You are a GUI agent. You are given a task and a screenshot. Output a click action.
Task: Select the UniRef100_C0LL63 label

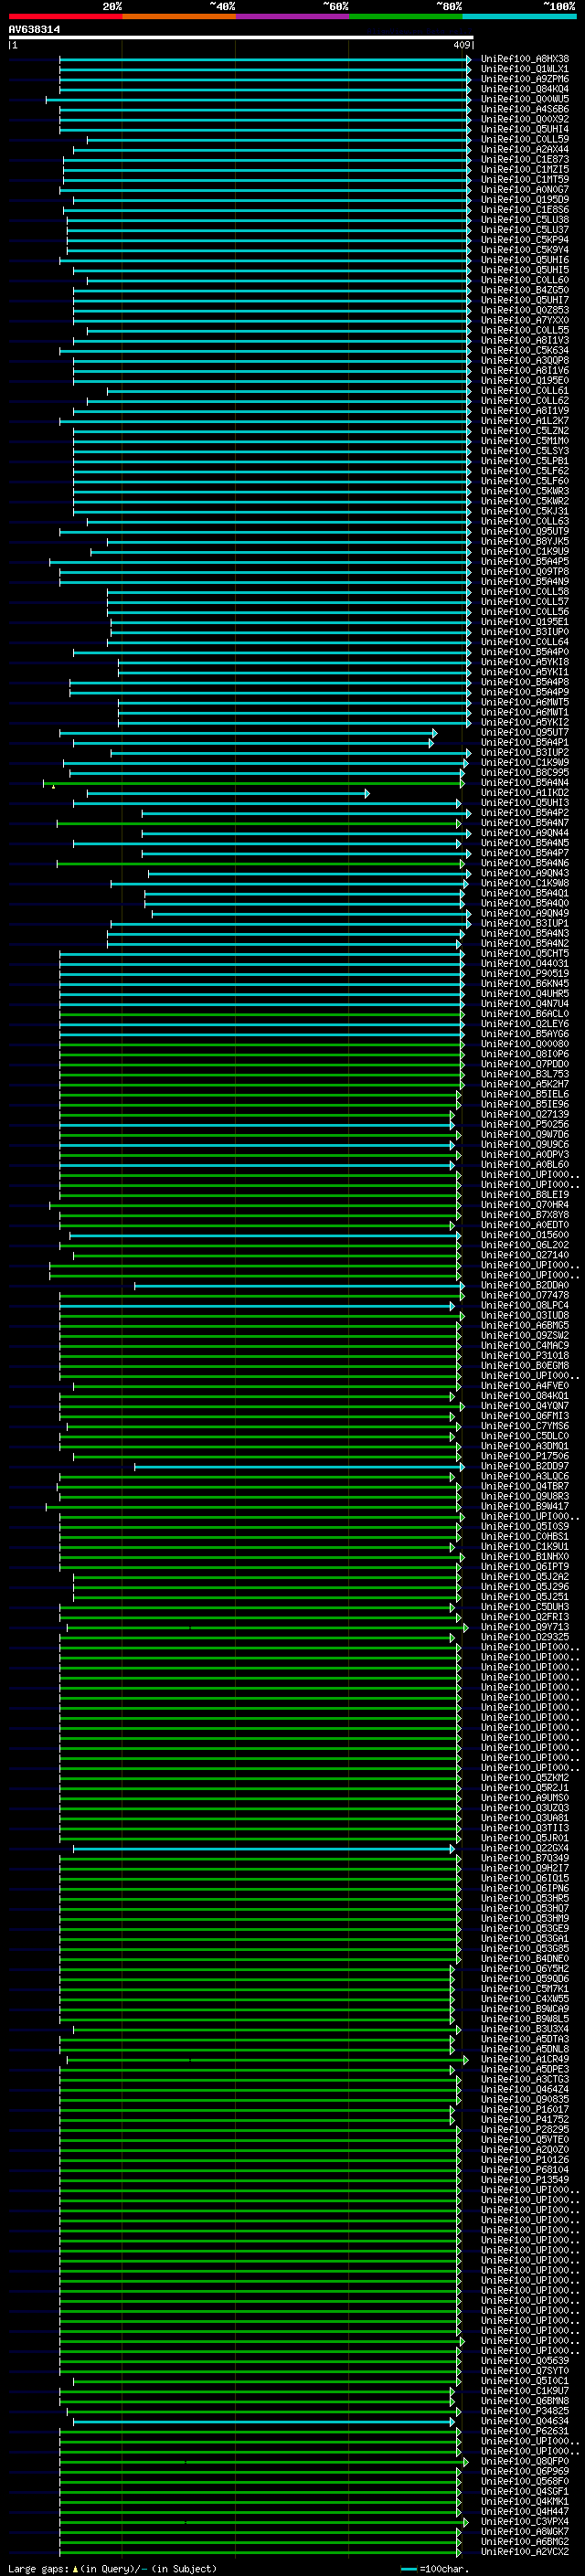525,521
